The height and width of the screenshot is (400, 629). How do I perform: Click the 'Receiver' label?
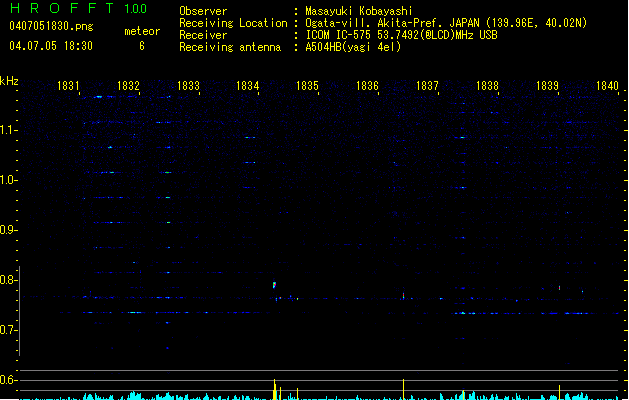[203, 35]
